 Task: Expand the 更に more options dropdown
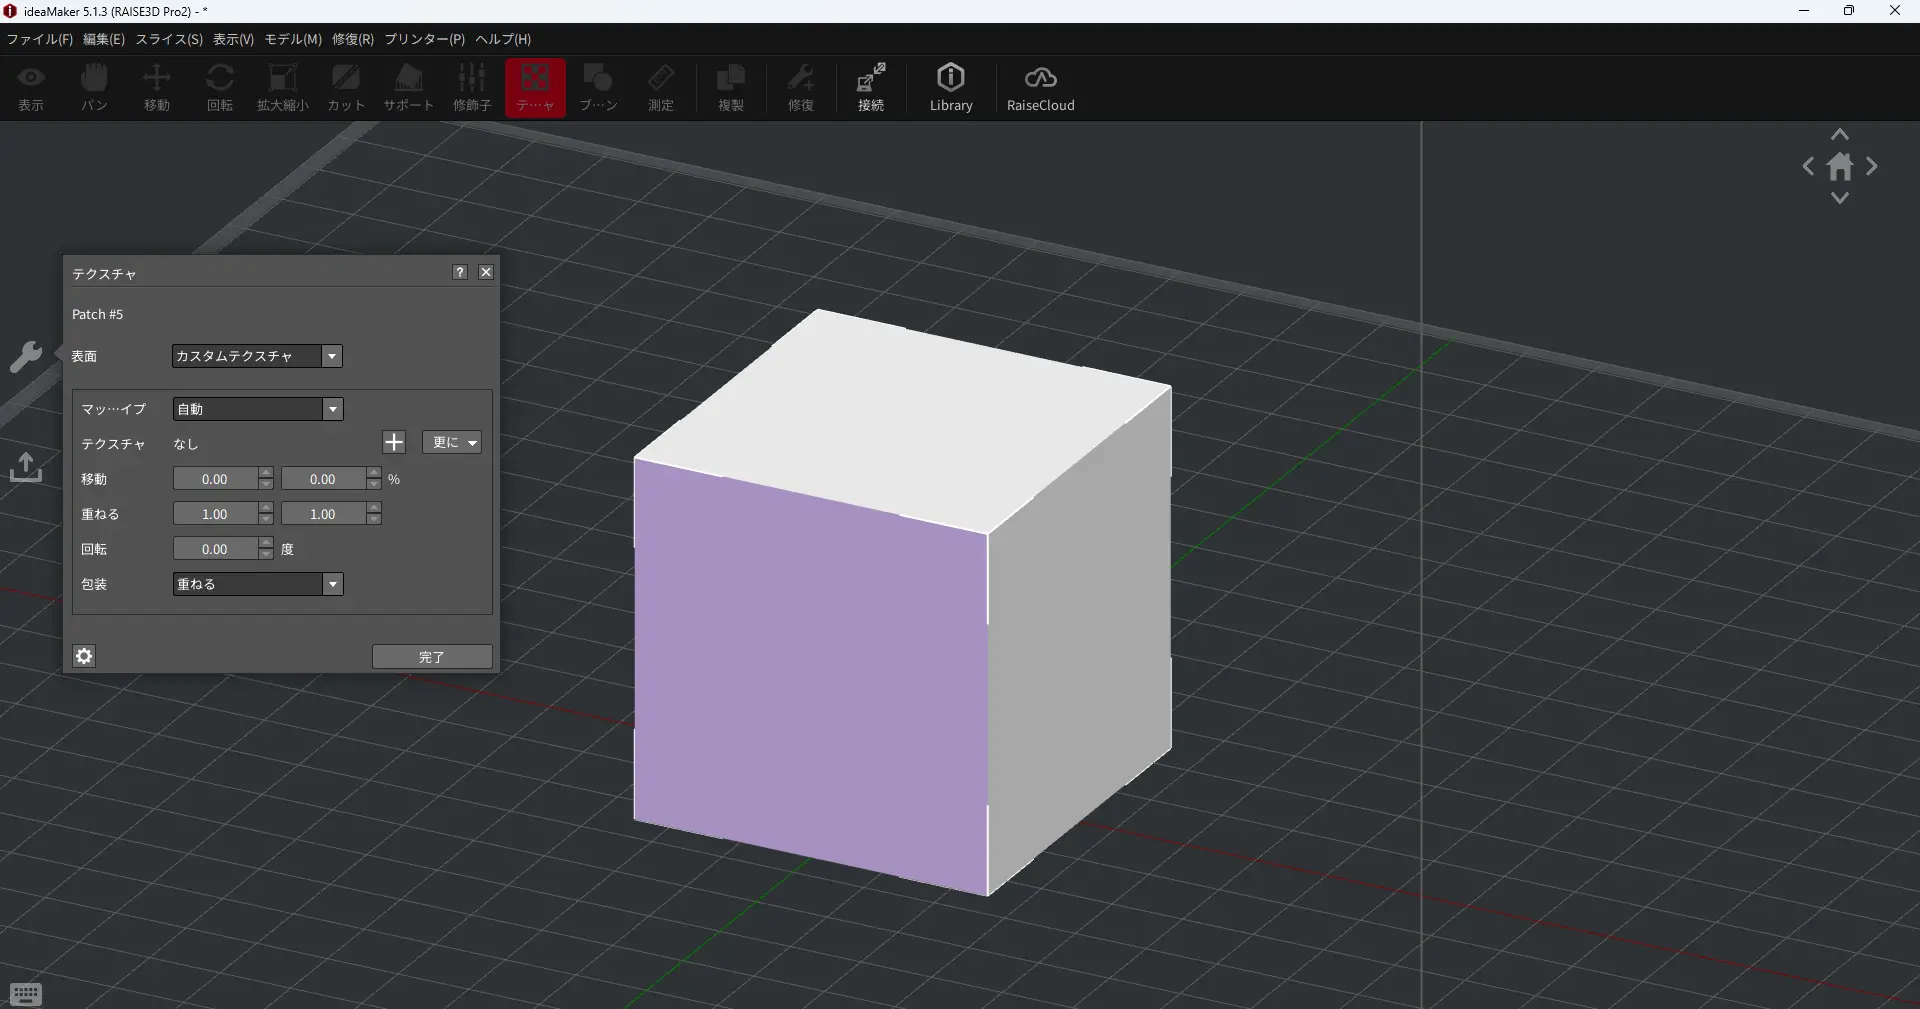[x=452, y=443]
